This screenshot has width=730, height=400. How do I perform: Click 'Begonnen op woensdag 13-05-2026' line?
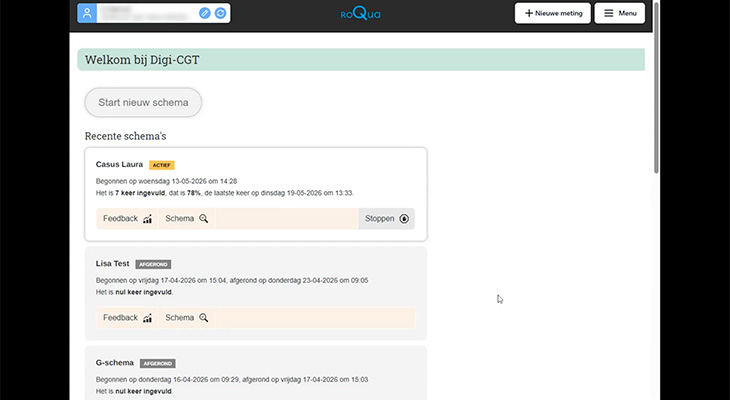166,181
